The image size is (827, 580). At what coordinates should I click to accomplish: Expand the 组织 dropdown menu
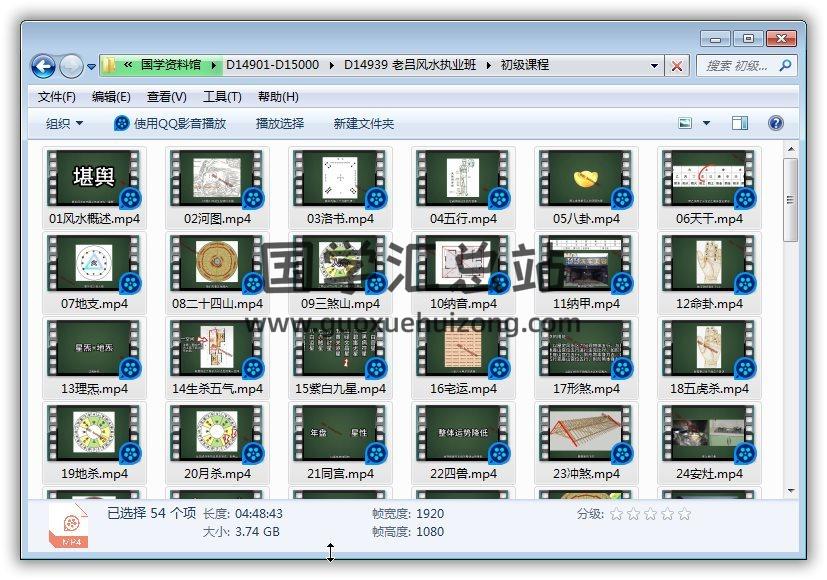[x=64, y=123]
